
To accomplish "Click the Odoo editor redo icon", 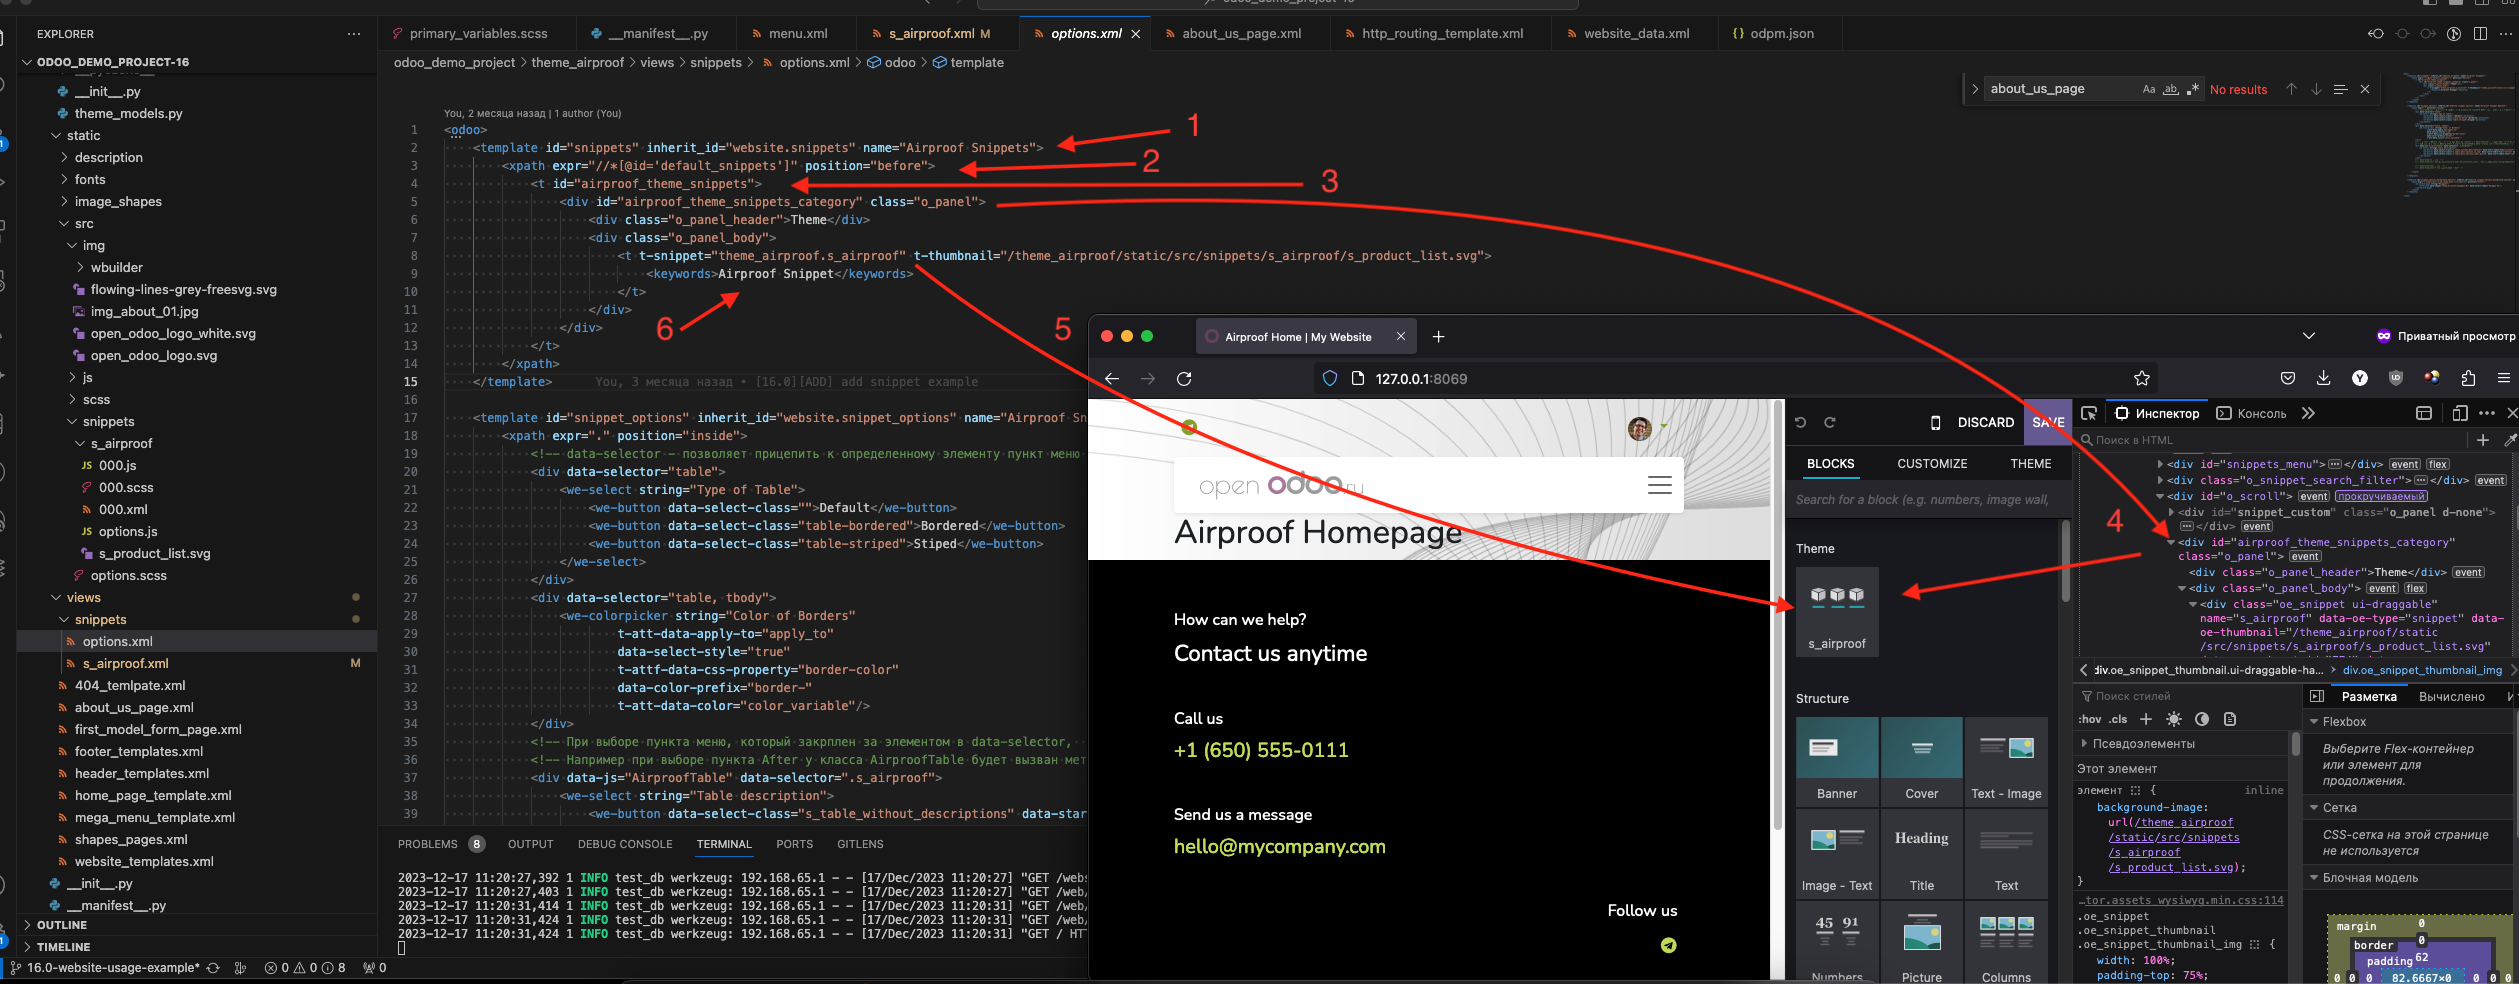I will tap(1829, 422).
